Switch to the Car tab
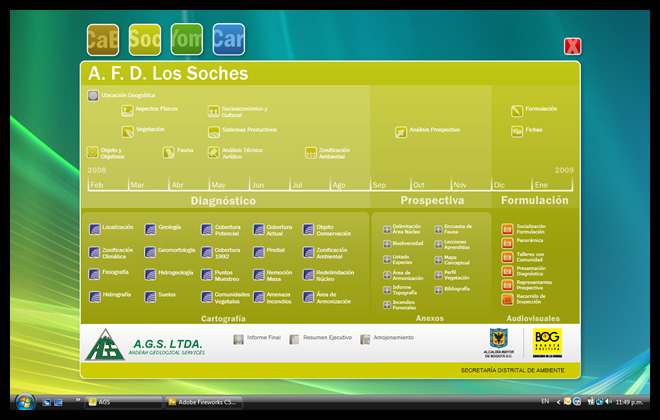Viewport: 660px width, 420px height. 228,39
